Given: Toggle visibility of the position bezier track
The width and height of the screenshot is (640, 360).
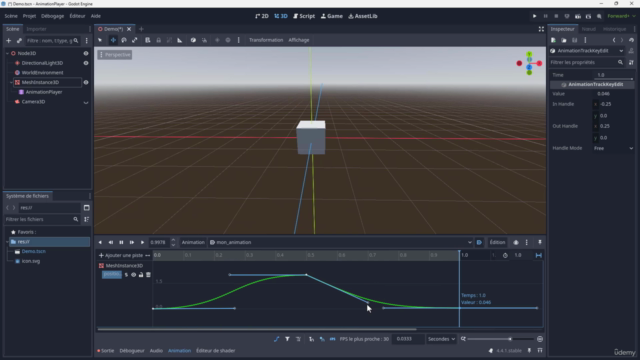Looking at the screenshot, I should click(x=133, y=275).
